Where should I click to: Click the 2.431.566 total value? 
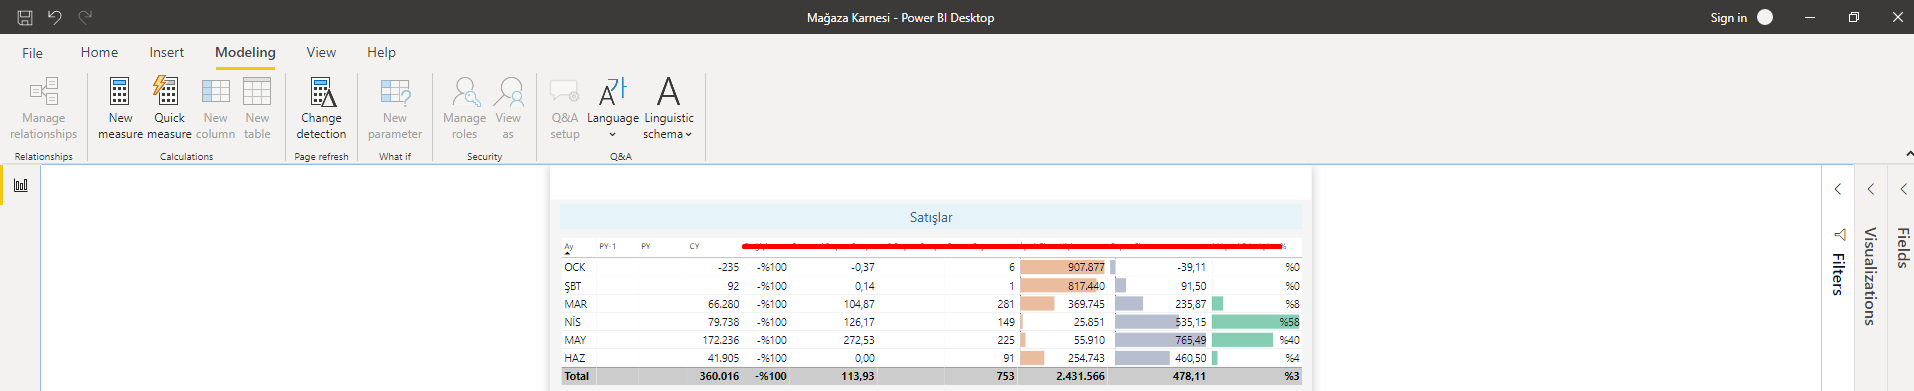[x=1080, y=376]
